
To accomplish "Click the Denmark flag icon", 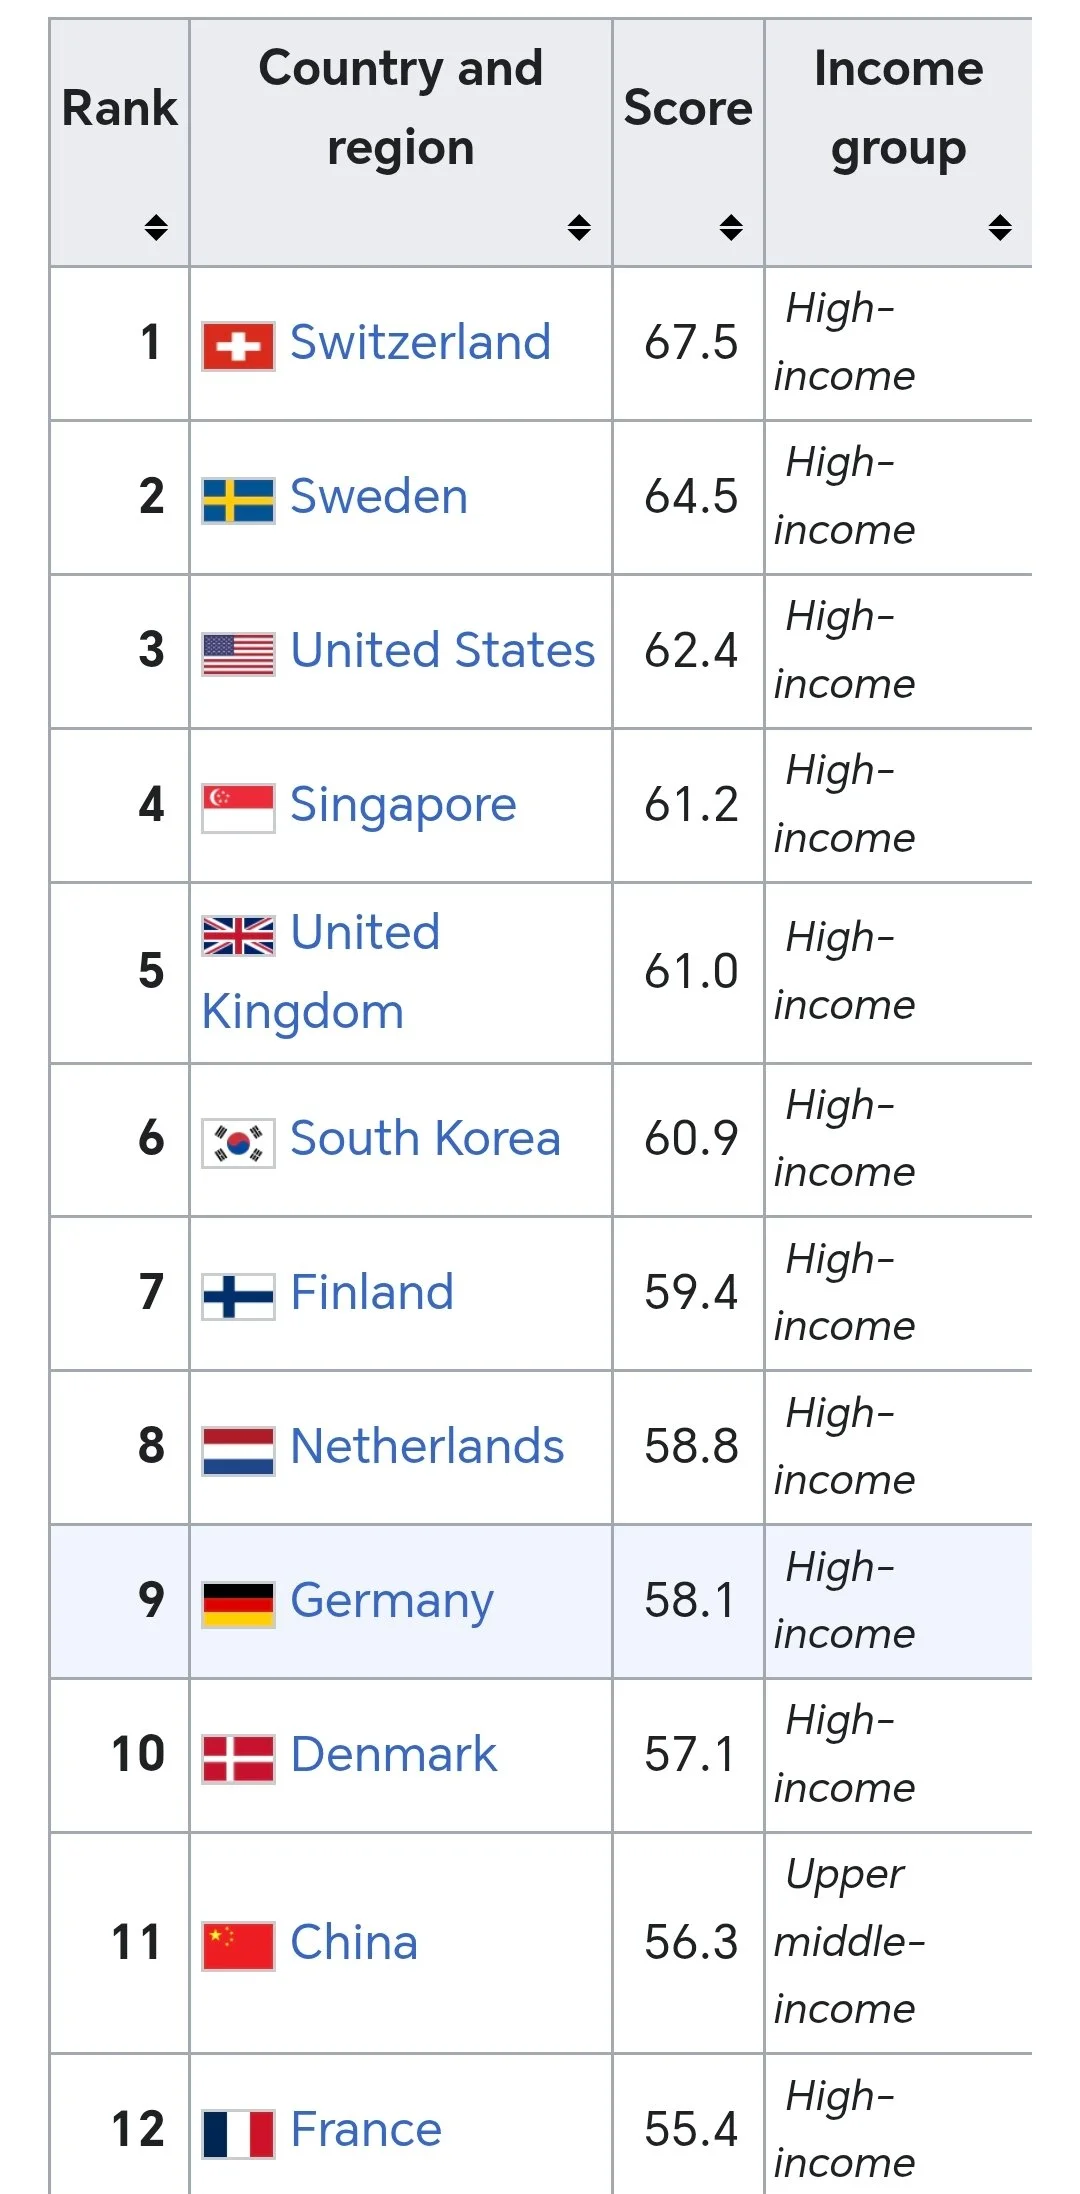I will [x=238, y=1759].
